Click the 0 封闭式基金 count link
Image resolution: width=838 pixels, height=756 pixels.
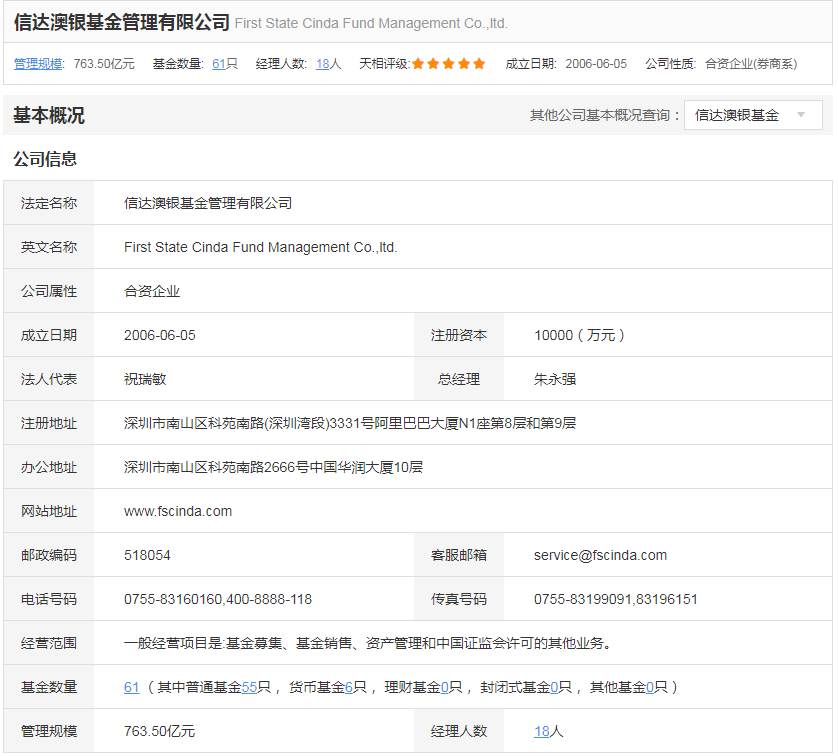pyautogui.click(x=553, y=687)
